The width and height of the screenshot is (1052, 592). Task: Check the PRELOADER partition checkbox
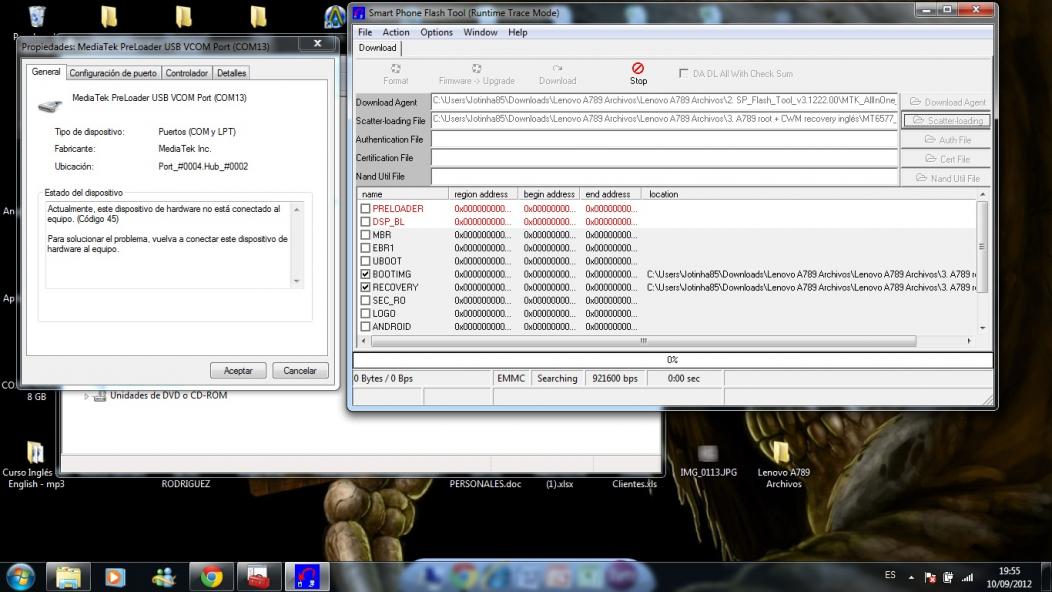coord(365,209)
